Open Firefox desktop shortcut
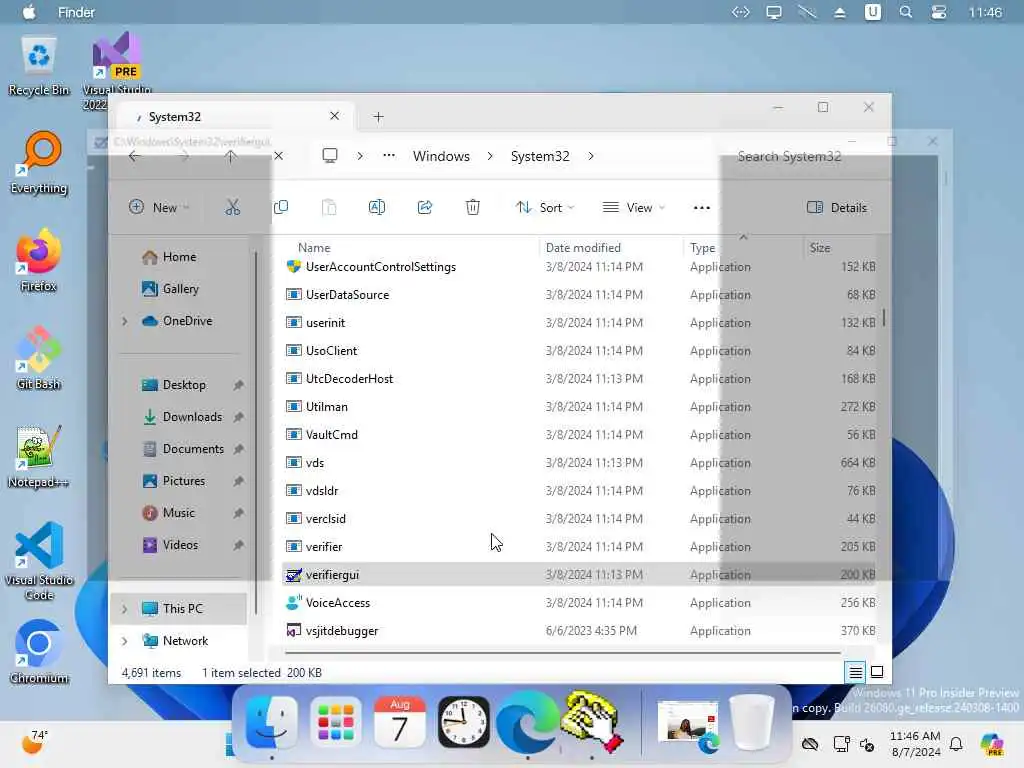 [x=39, y=261]
